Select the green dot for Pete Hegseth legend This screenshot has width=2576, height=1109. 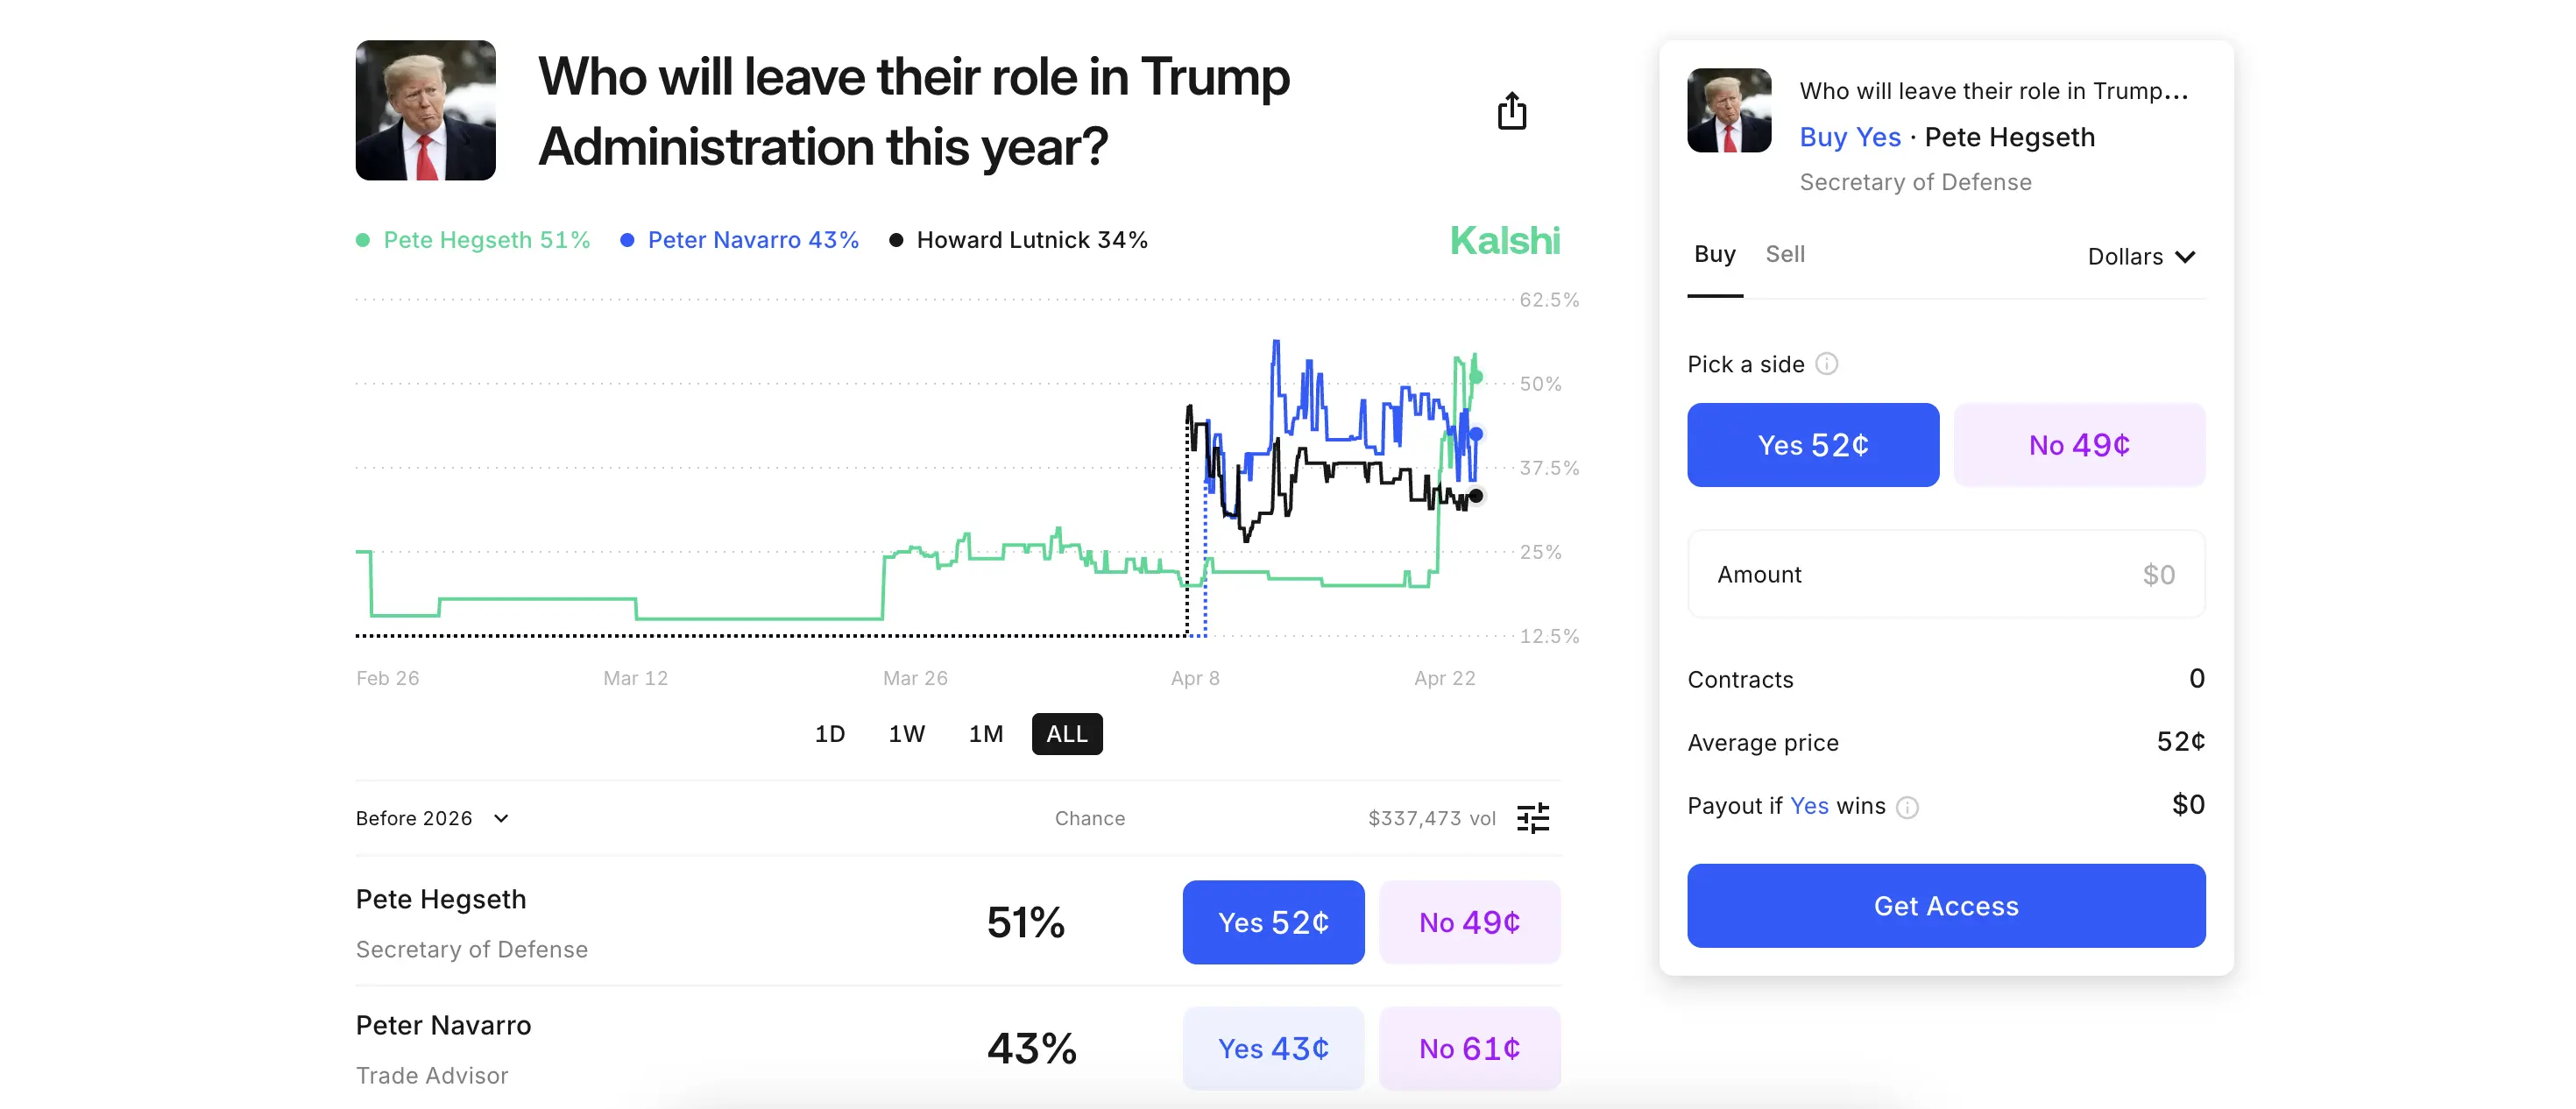(363, 240)
